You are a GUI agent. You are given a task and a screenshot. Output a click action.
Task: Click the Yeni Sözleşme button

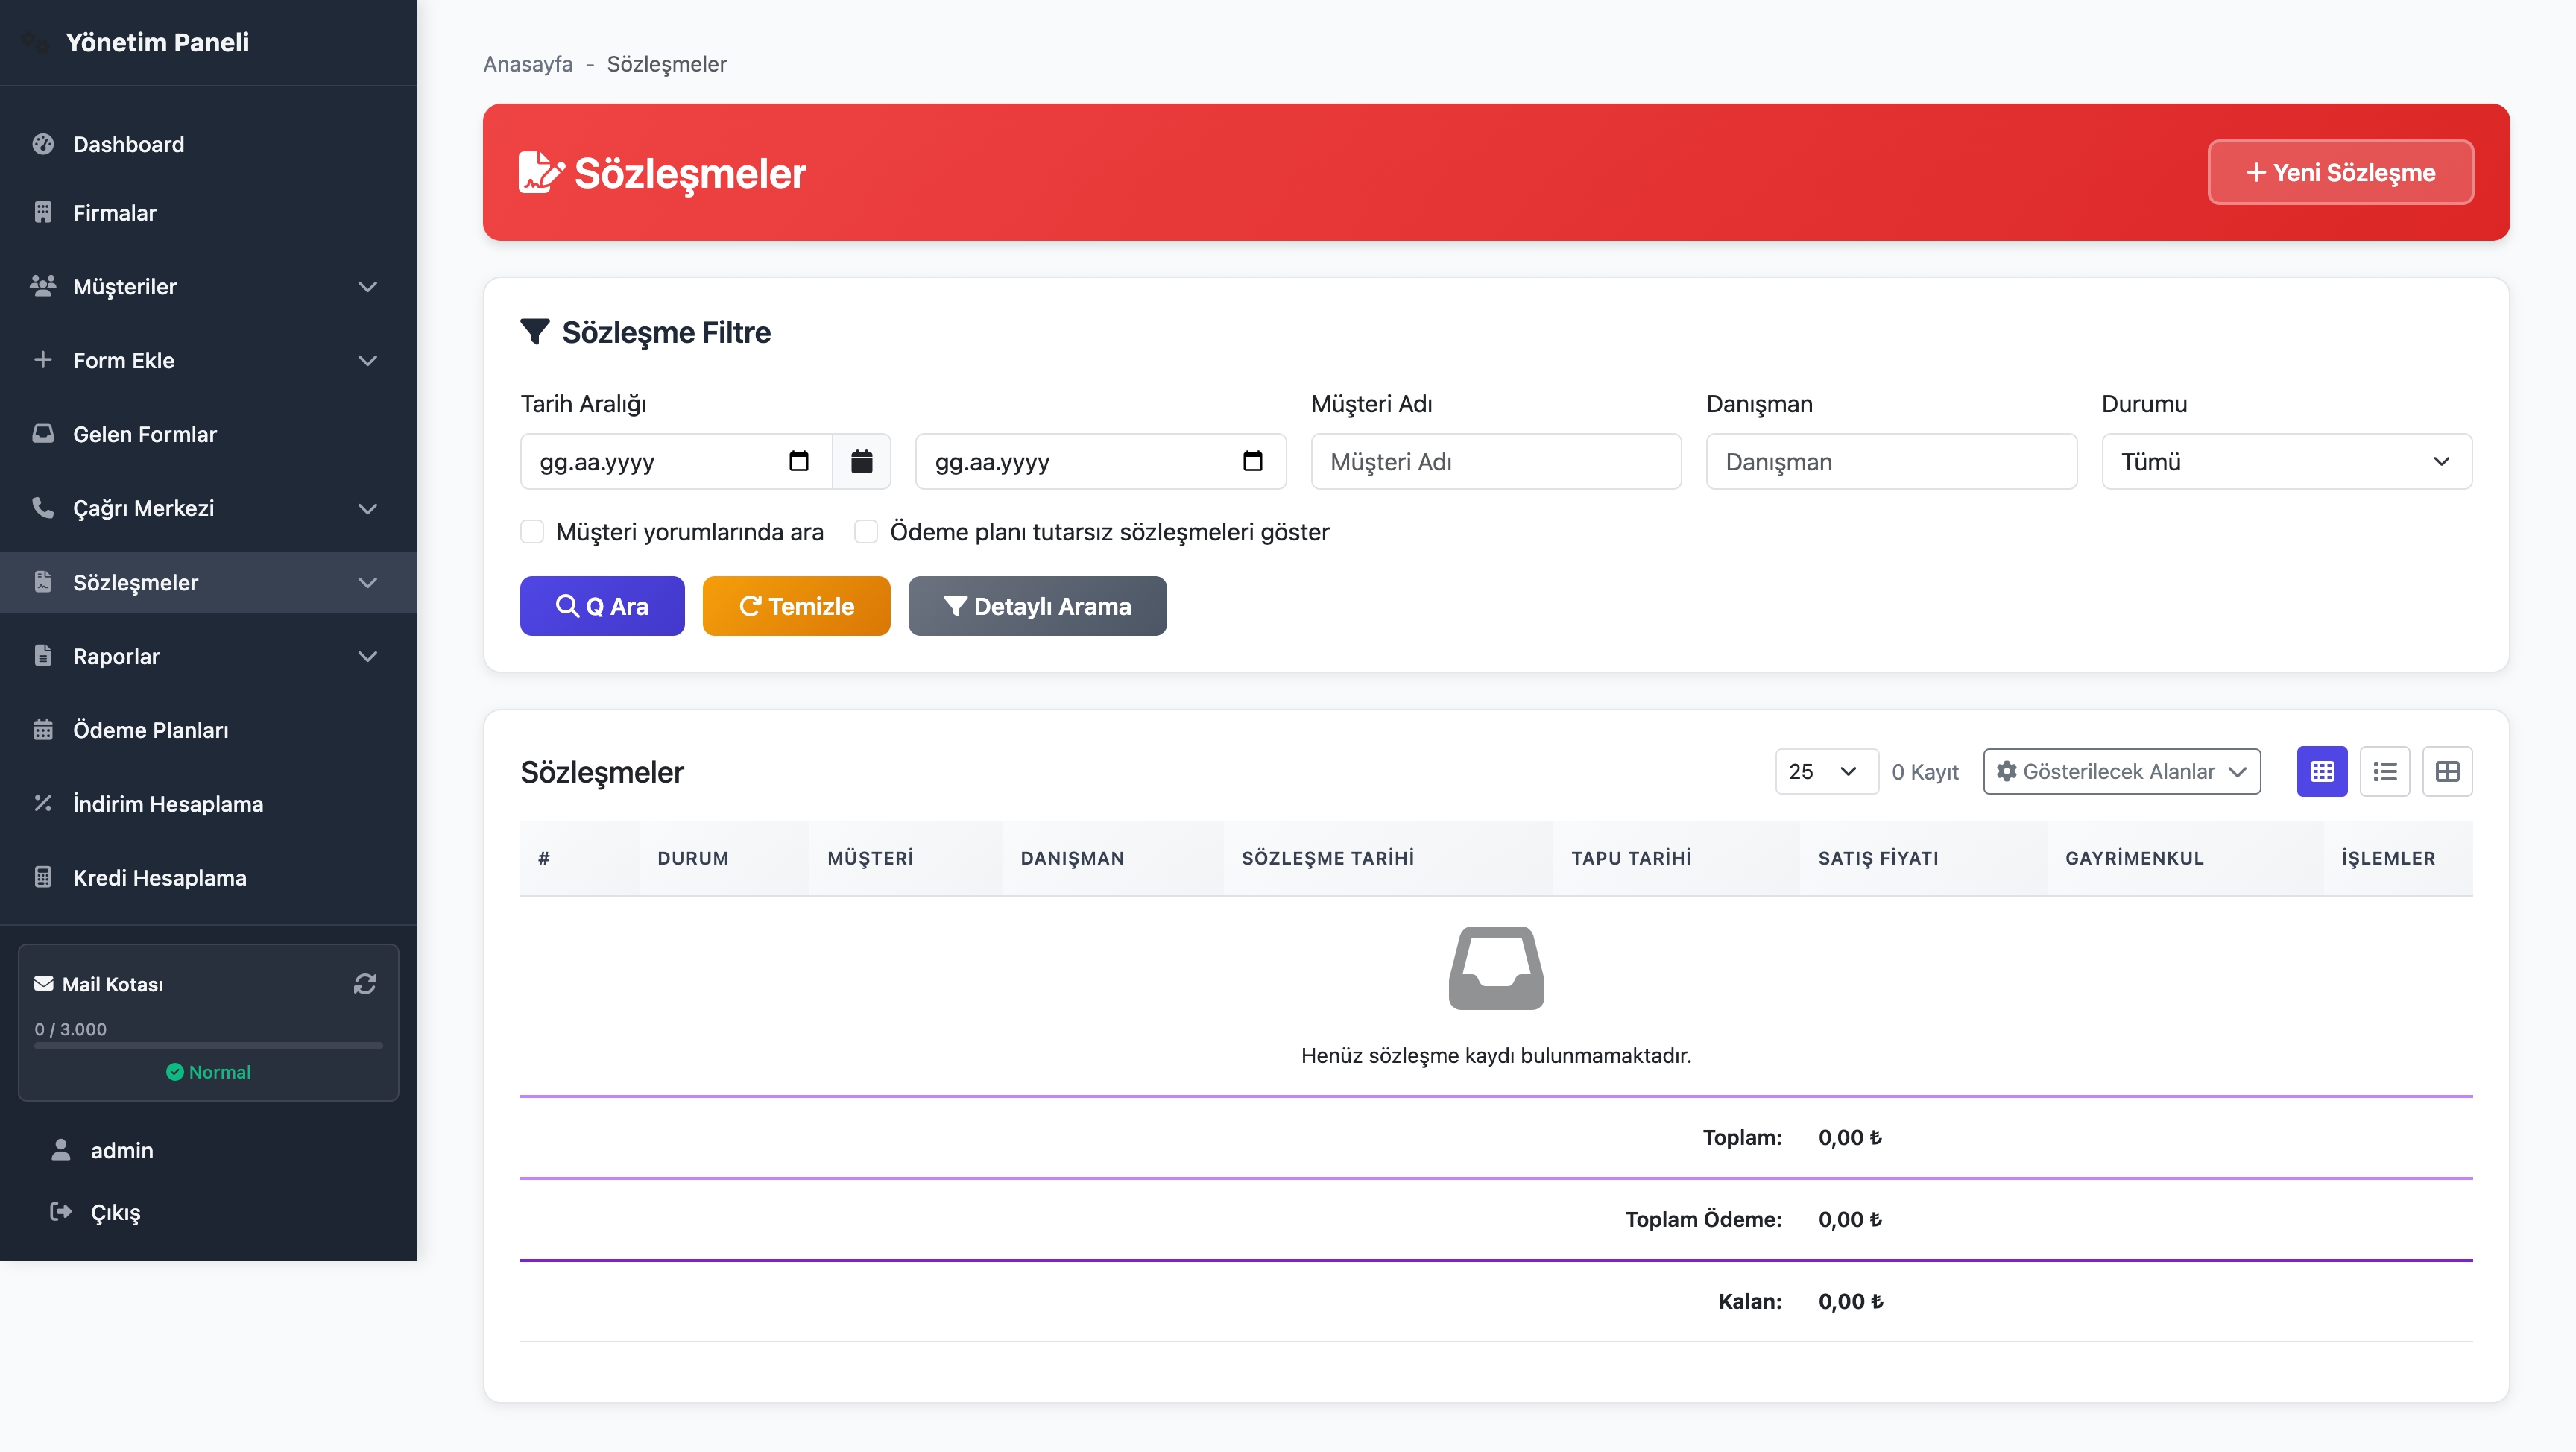pos(2340,172)
